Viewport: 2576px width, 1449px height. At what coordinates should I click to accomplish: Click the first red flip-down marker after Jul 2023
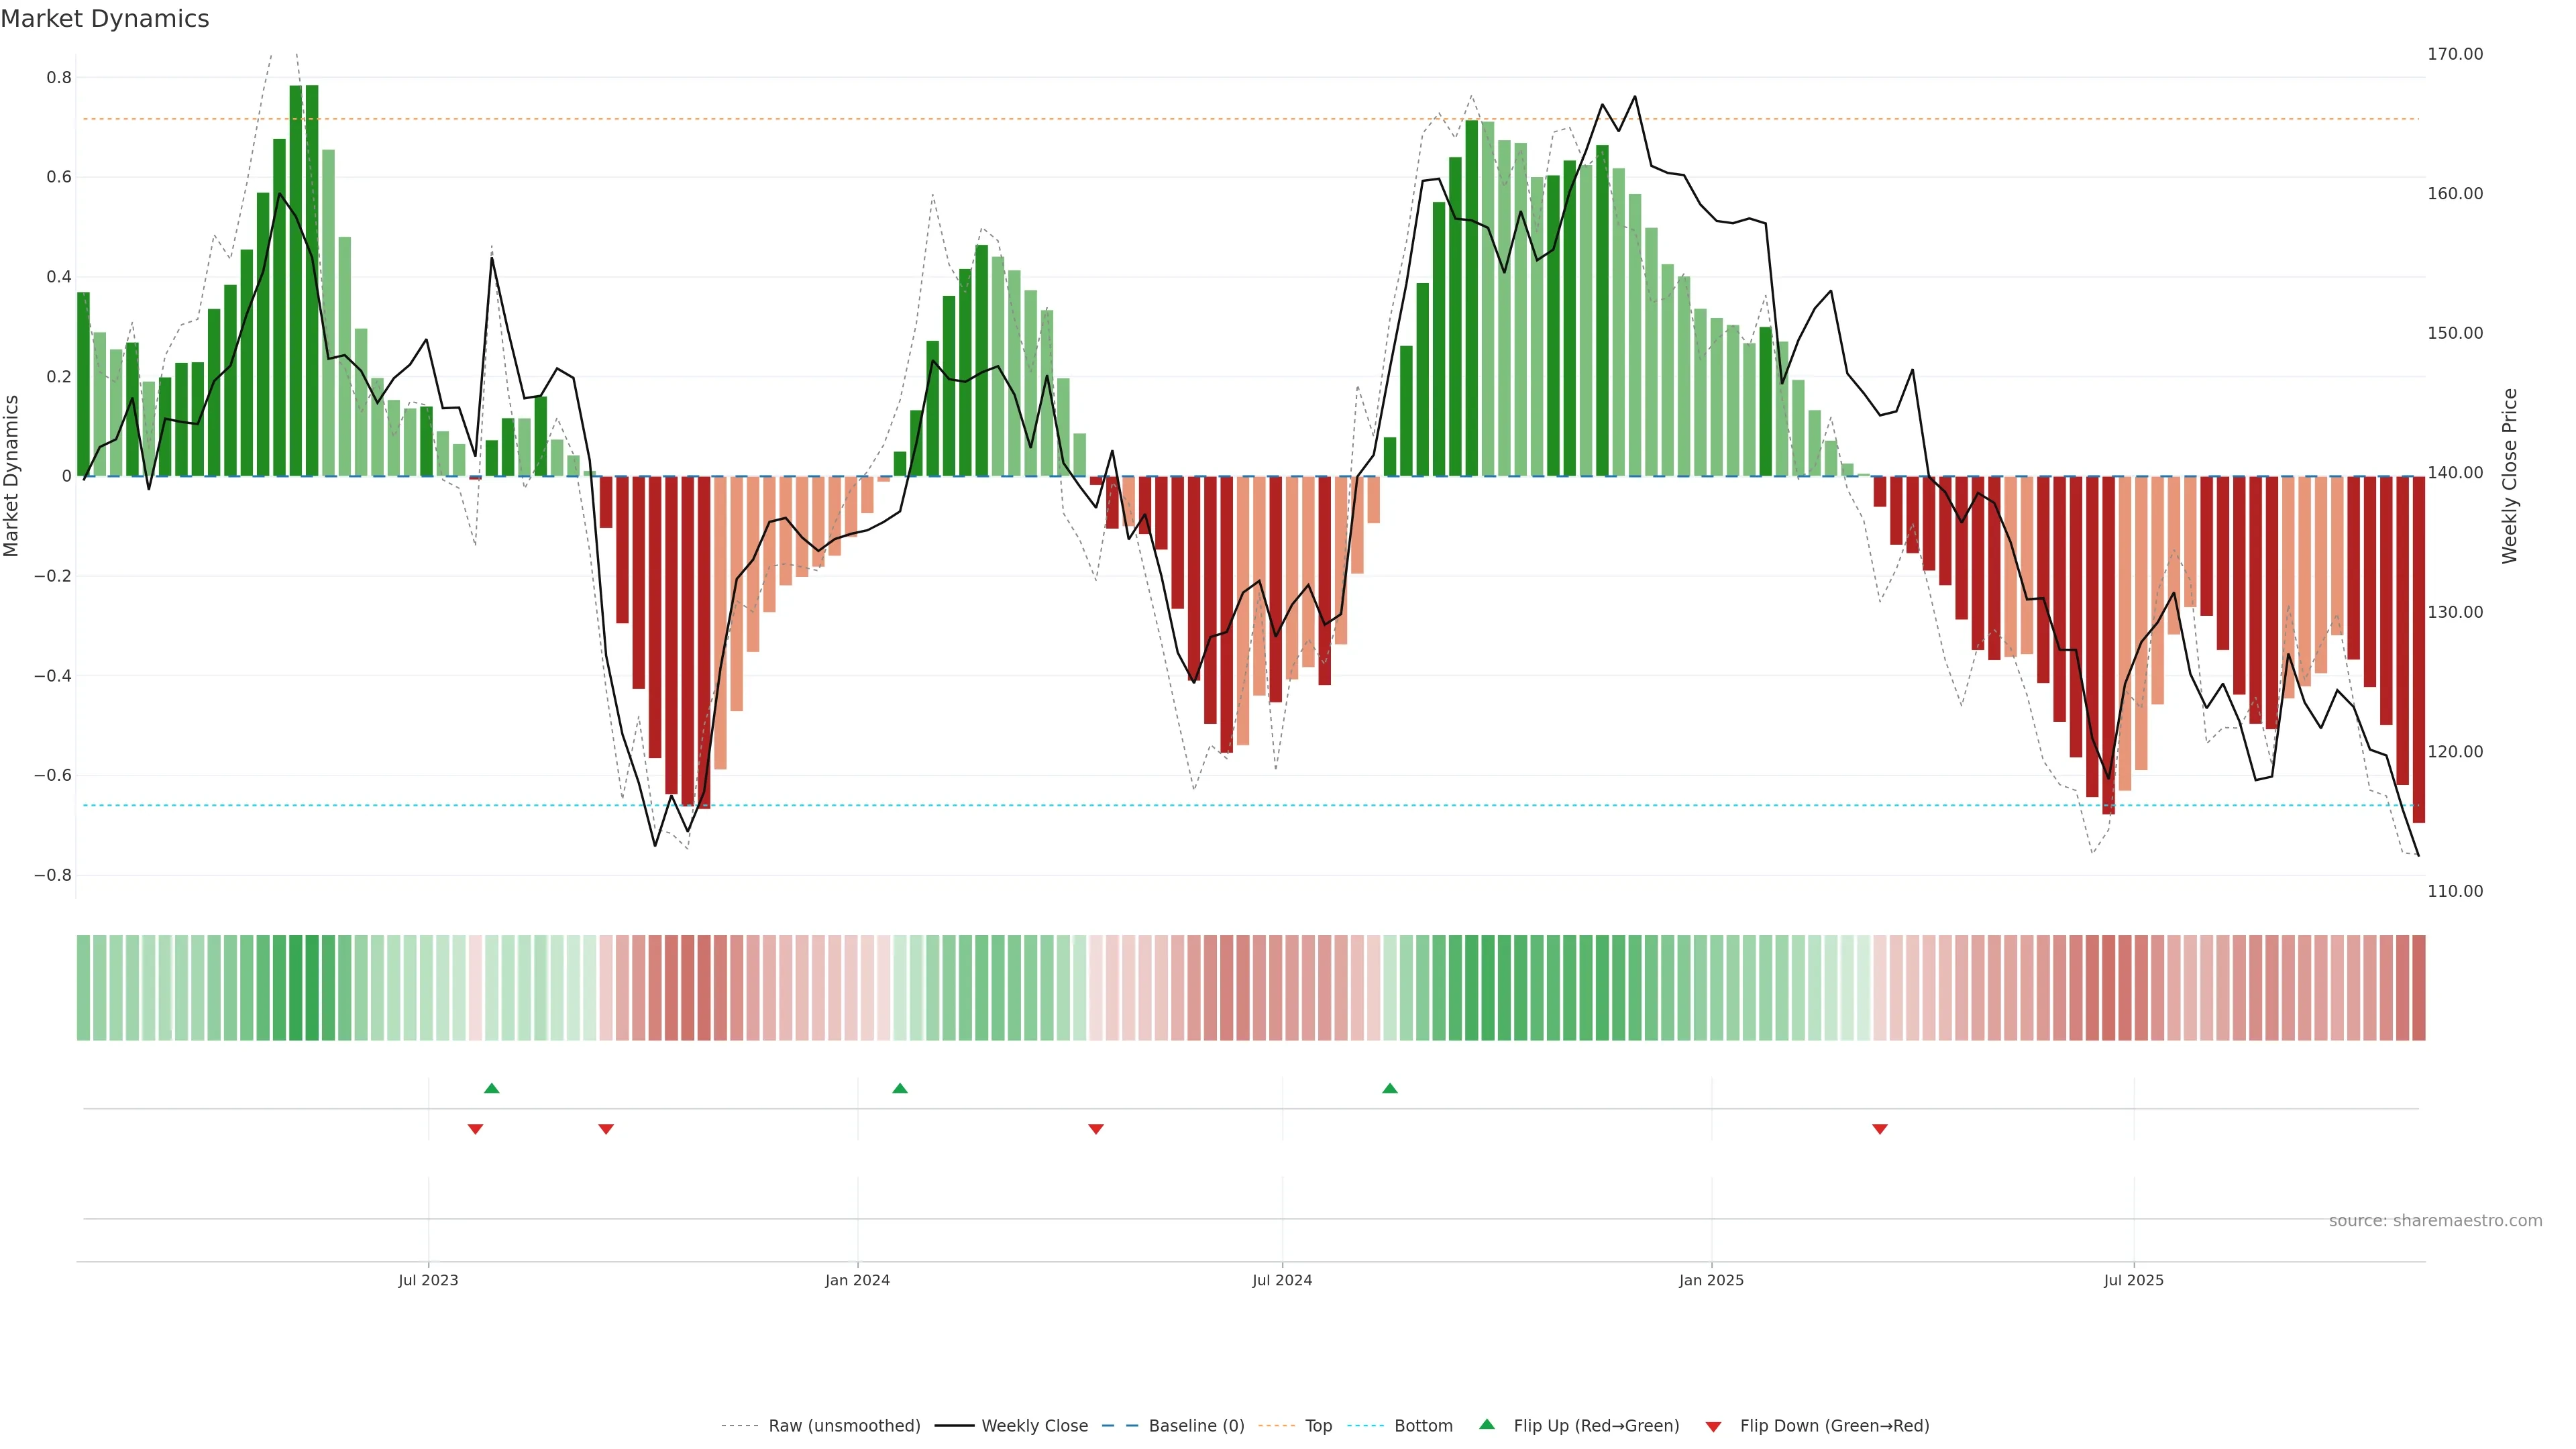475,1129
